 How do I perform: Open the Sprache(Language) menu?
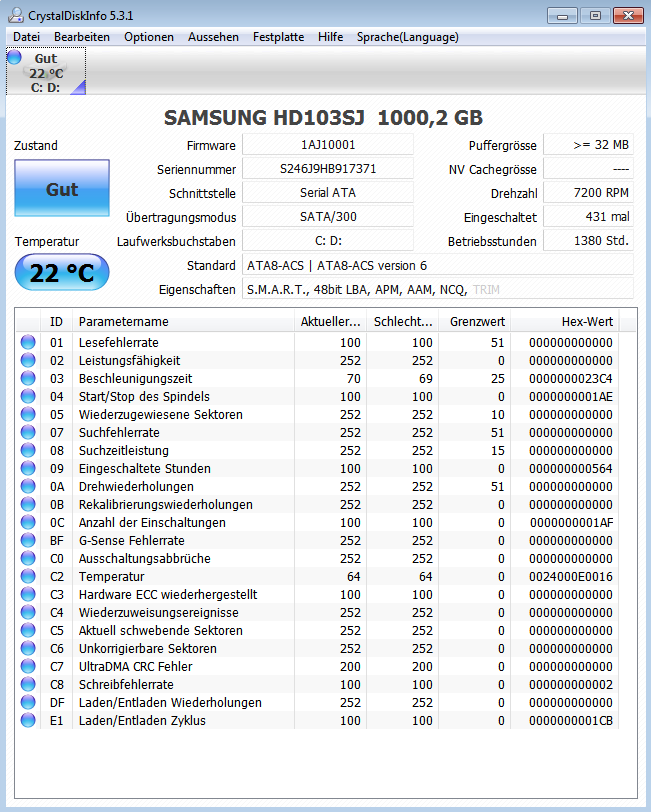pos(408,37)
